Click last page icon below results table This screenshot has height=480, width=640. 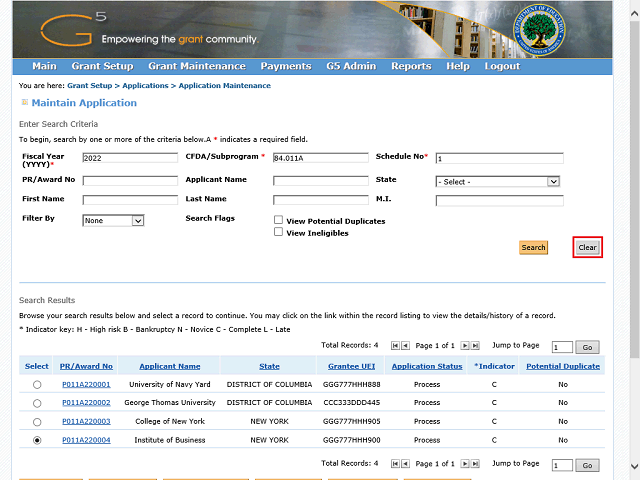point(475,464)
